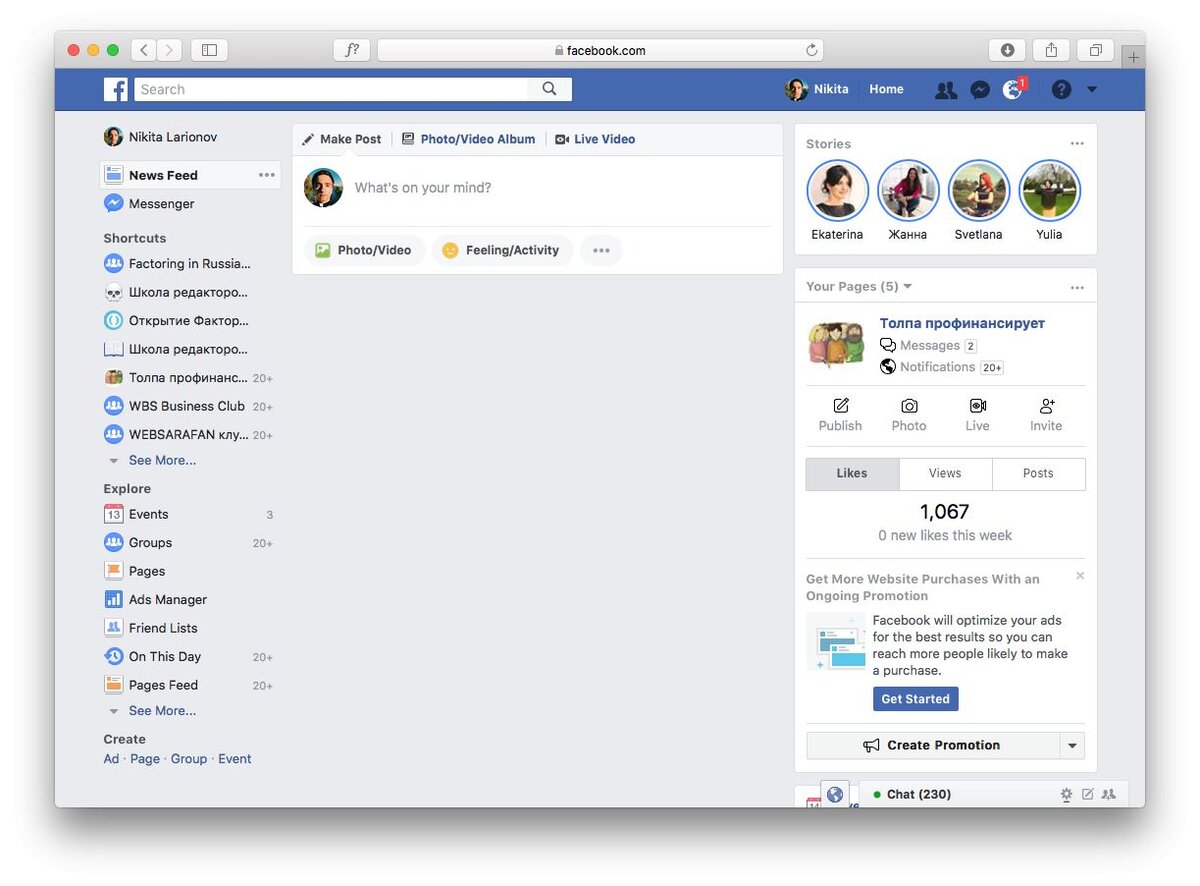Open chat settings gear icon
1200x886 pixels.
click(x=1066, y=794)
